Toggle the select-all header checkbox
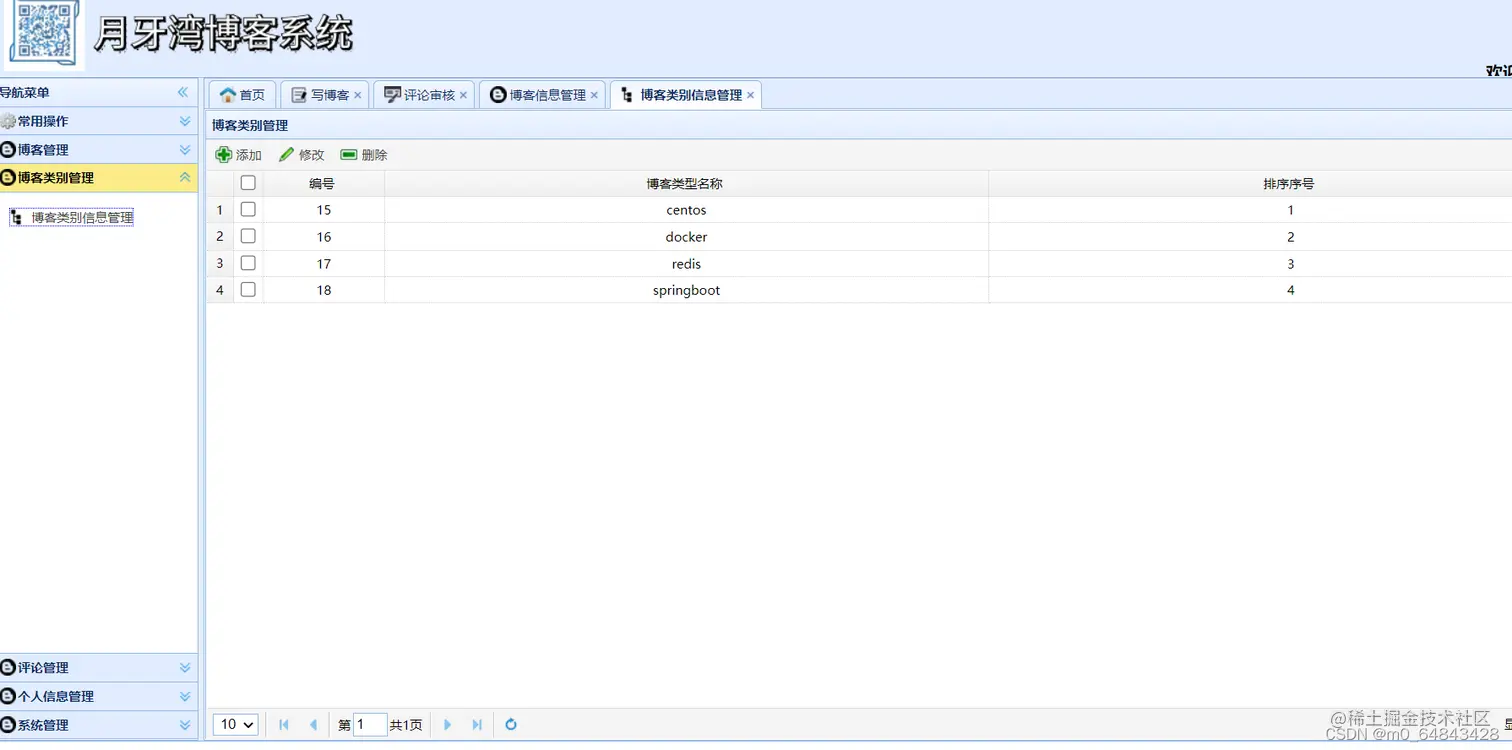 point(248,183)
